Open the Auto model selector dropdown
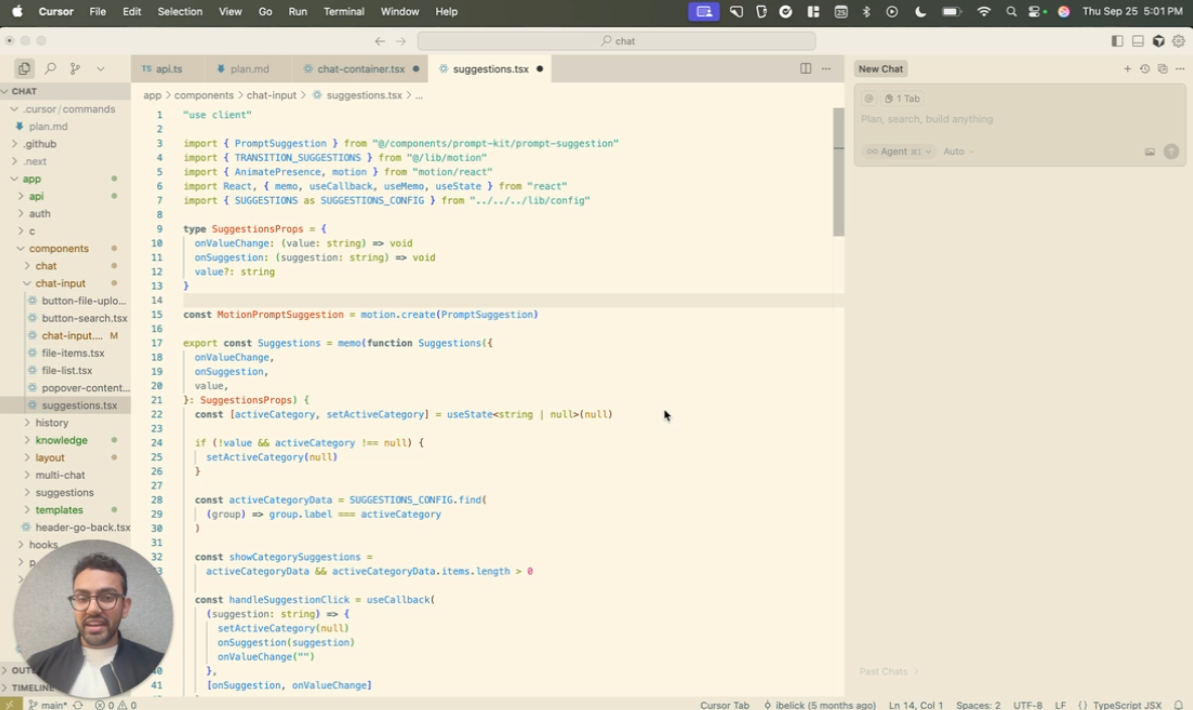 (958, 152)
